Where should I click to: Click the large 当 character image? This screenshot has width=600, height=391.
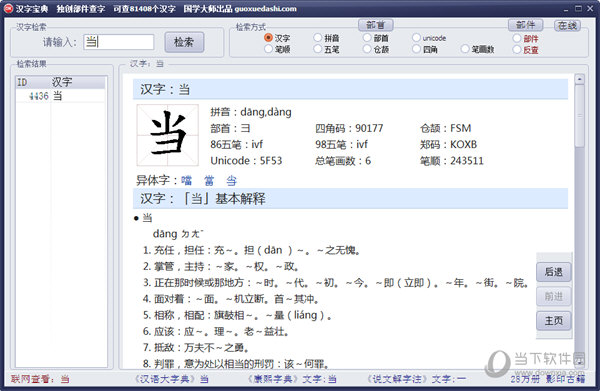(x=168, y=135)
